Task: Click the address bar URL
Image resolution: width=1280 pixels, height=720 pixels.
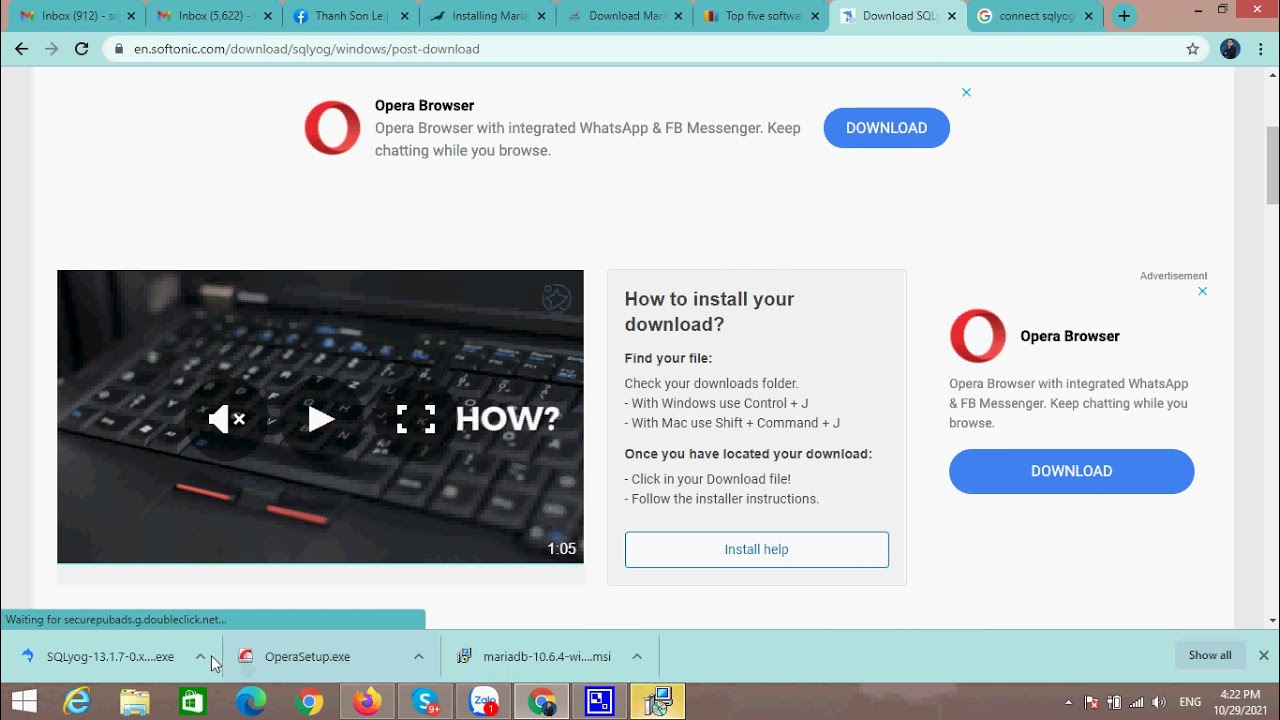Action: pos(306,49)
